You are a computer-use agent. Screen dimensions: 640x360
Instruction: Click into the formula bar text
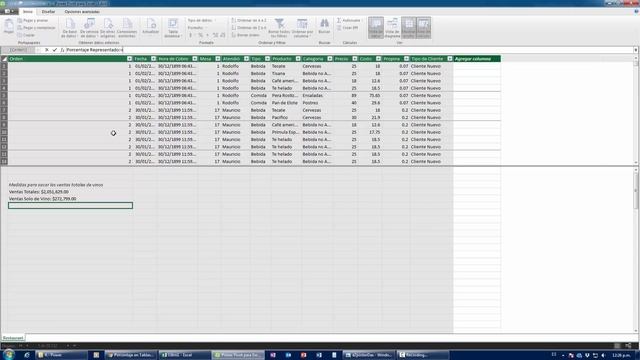tap(94, 50)
